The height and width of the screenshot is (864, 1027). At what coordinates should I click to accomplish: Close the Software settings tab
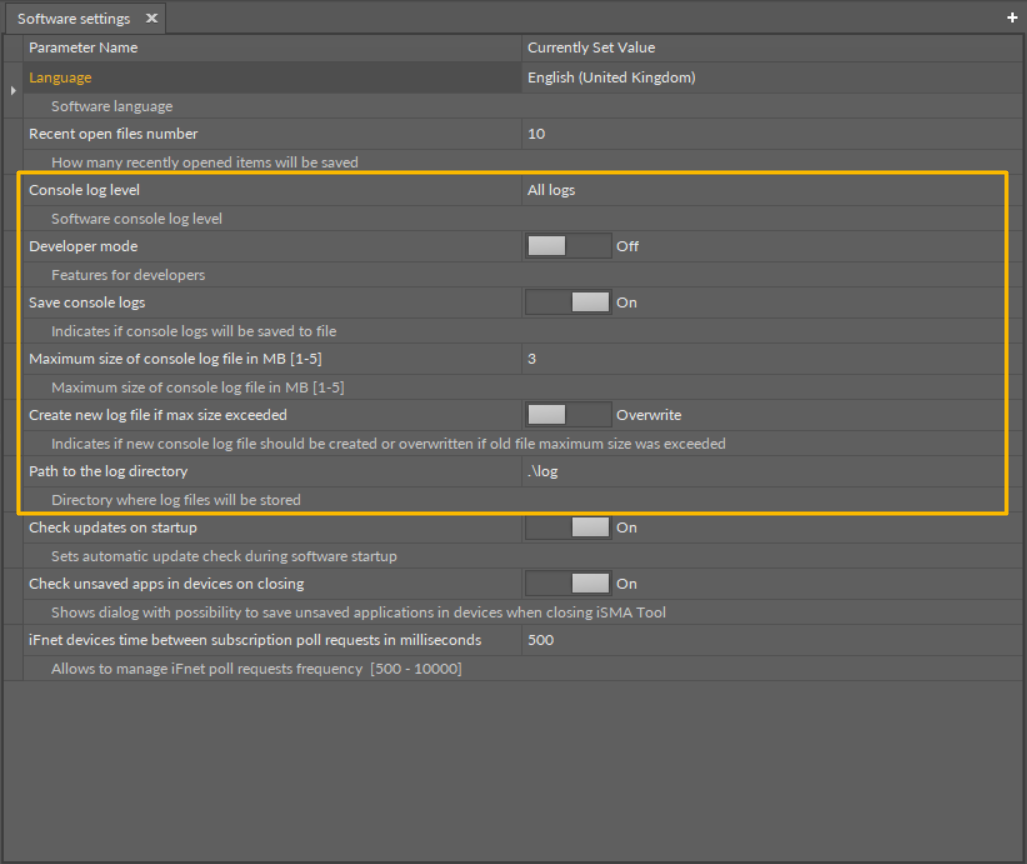151,17
